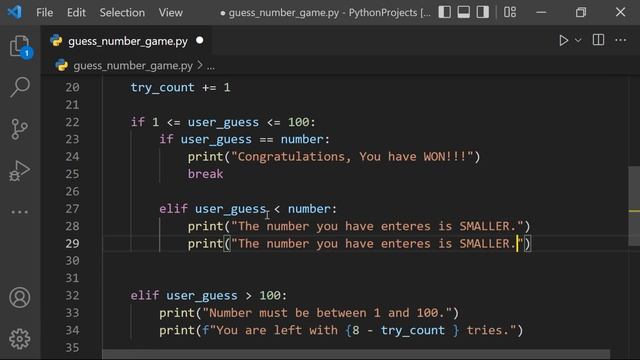This screenshot has width=640, height=360.
Task: Open the Source Control view
Action: click(x=20, y=129)
